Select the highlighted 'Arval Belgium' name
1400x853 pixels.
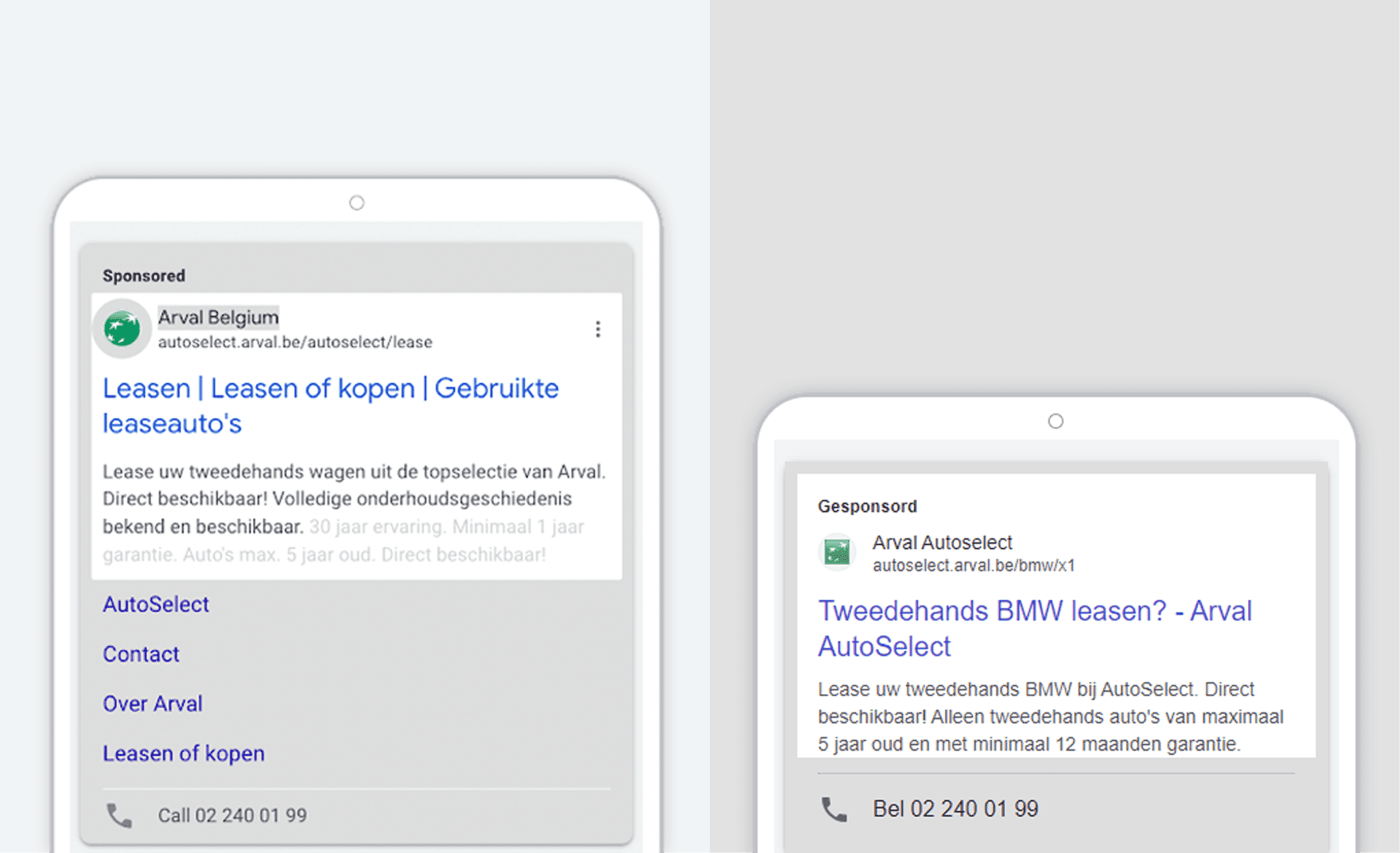(218, 317)
